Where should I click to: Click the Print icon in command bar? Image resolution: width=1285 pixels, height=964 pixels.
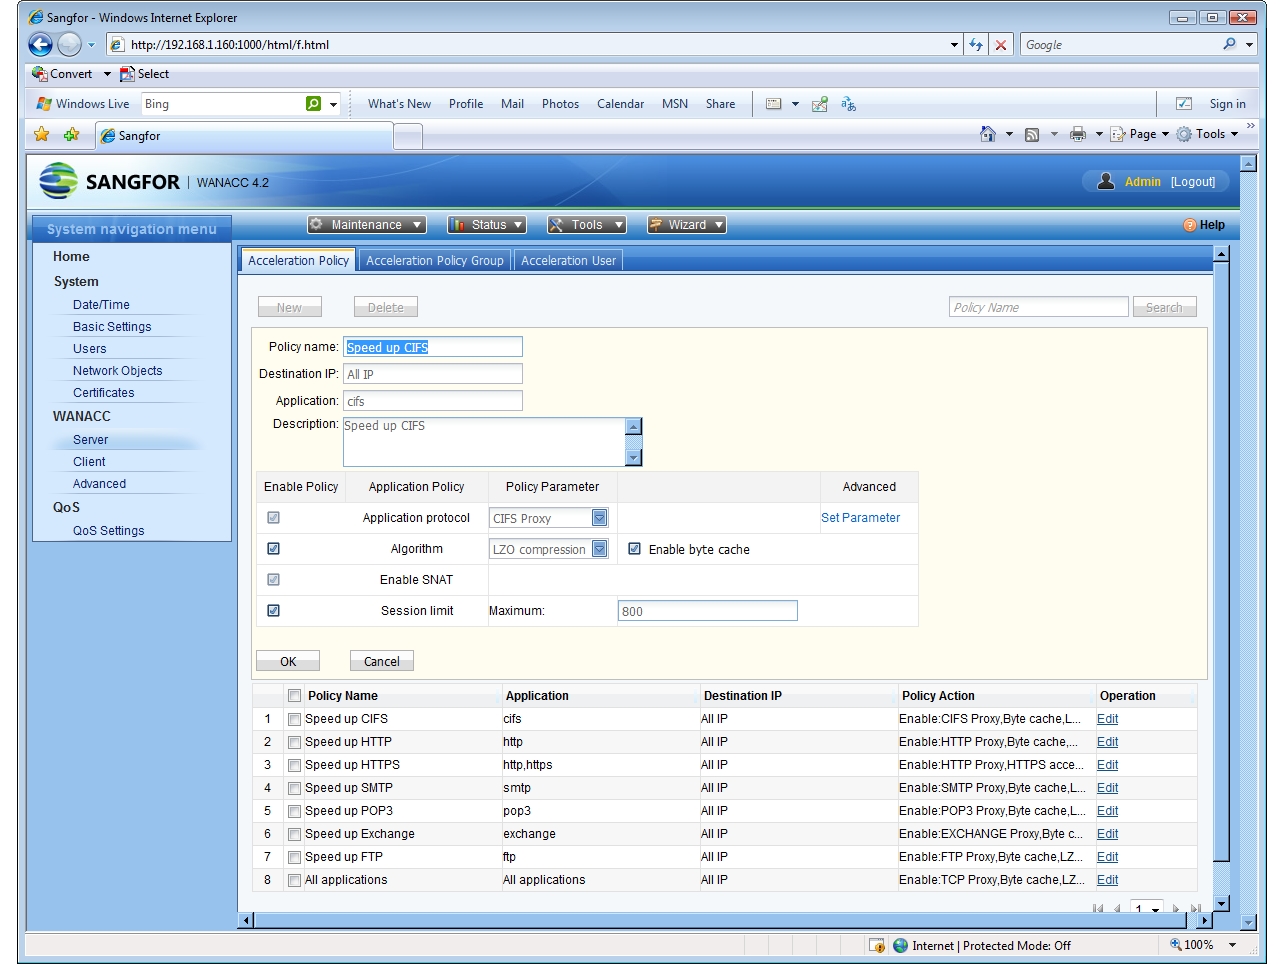coord(1077,134)
